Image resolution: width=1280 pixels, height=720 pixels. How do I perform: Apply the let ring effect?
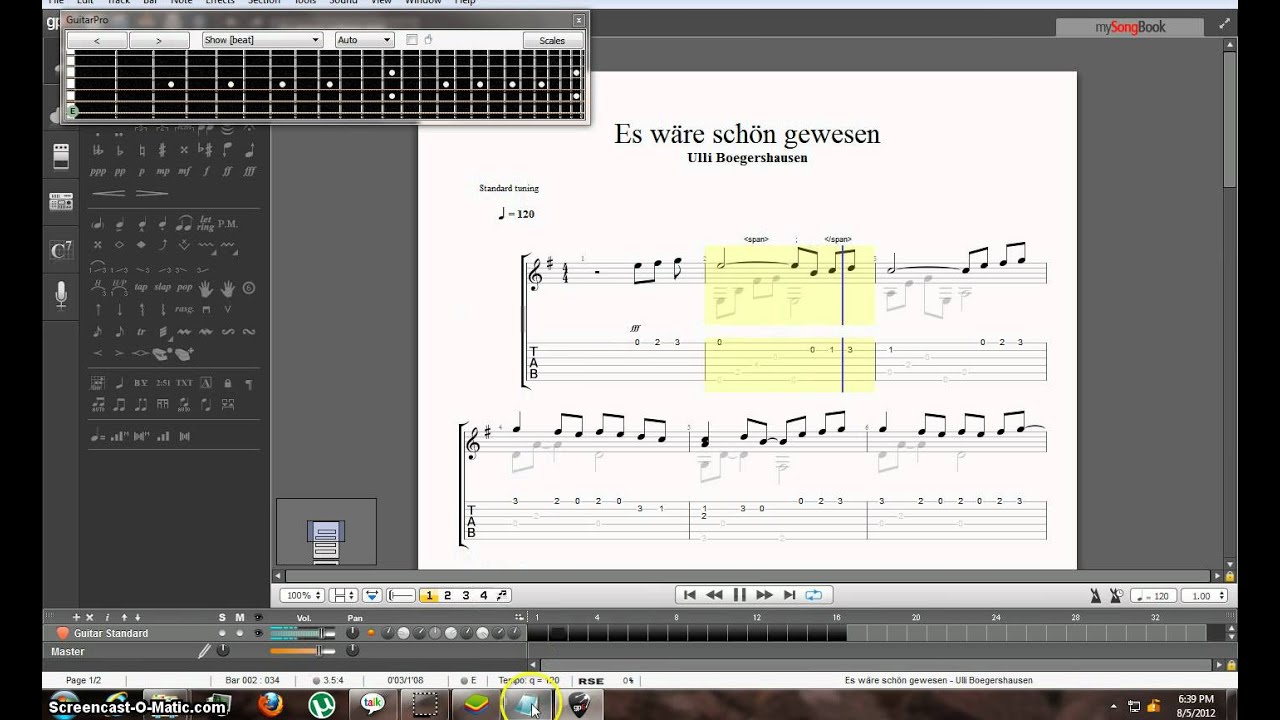pos(206,223)
